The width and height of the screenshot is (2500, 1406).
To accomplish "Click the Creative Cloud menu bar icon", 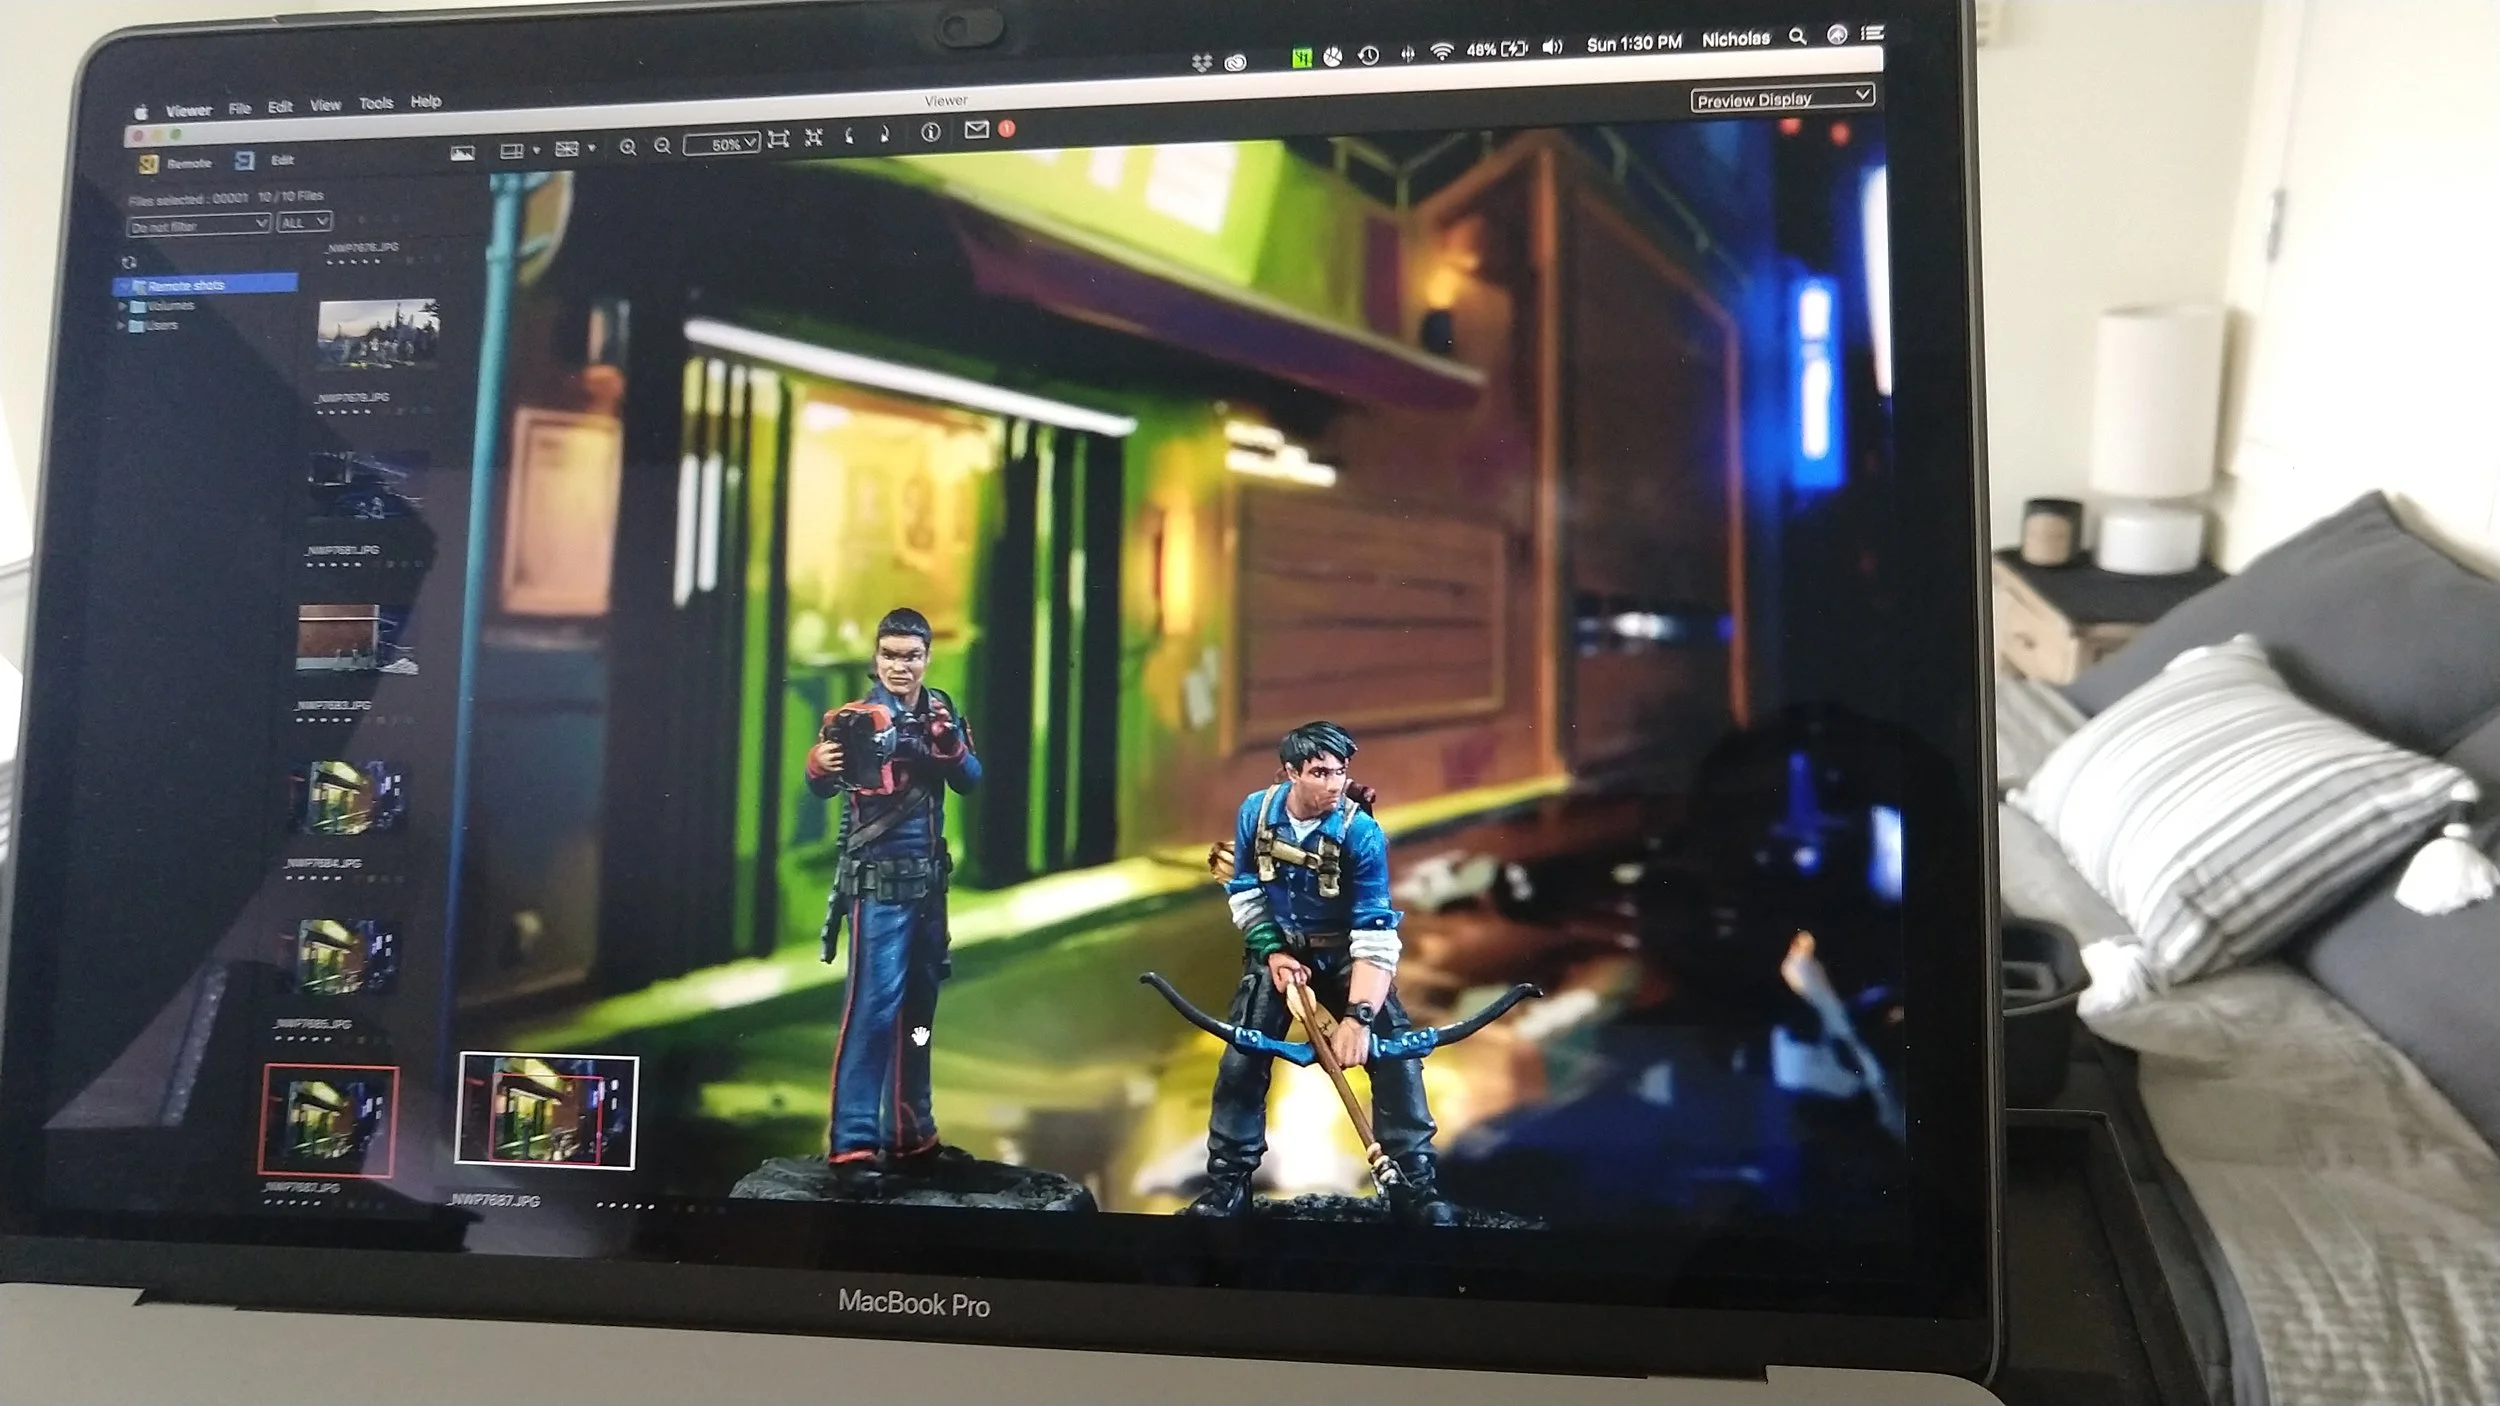I will pos(1236,62).
